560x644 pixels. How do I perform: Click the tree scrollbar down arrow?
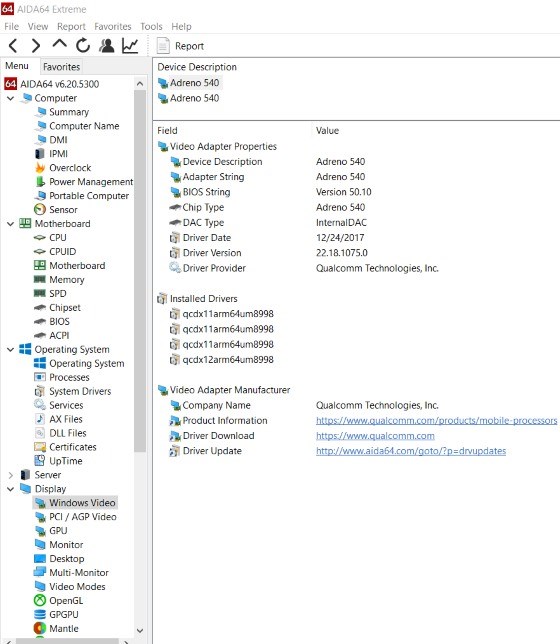click(x=140, y=630)
